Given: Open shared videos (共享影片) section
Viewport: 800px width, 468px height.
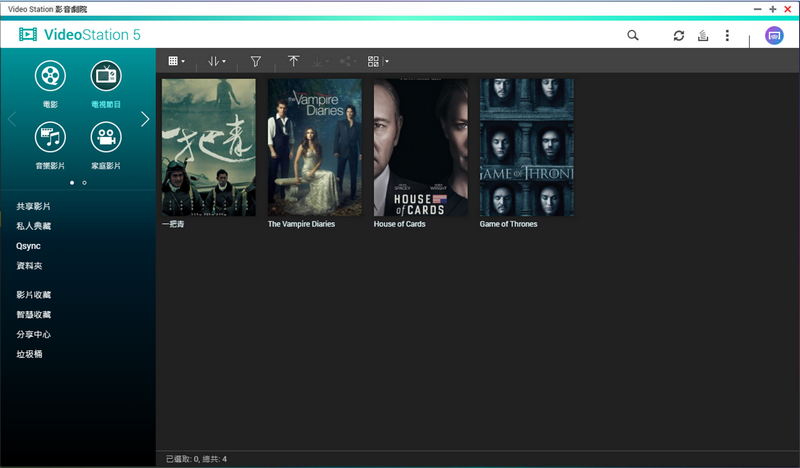Looking at the screenshot, I should coord(33,206).
